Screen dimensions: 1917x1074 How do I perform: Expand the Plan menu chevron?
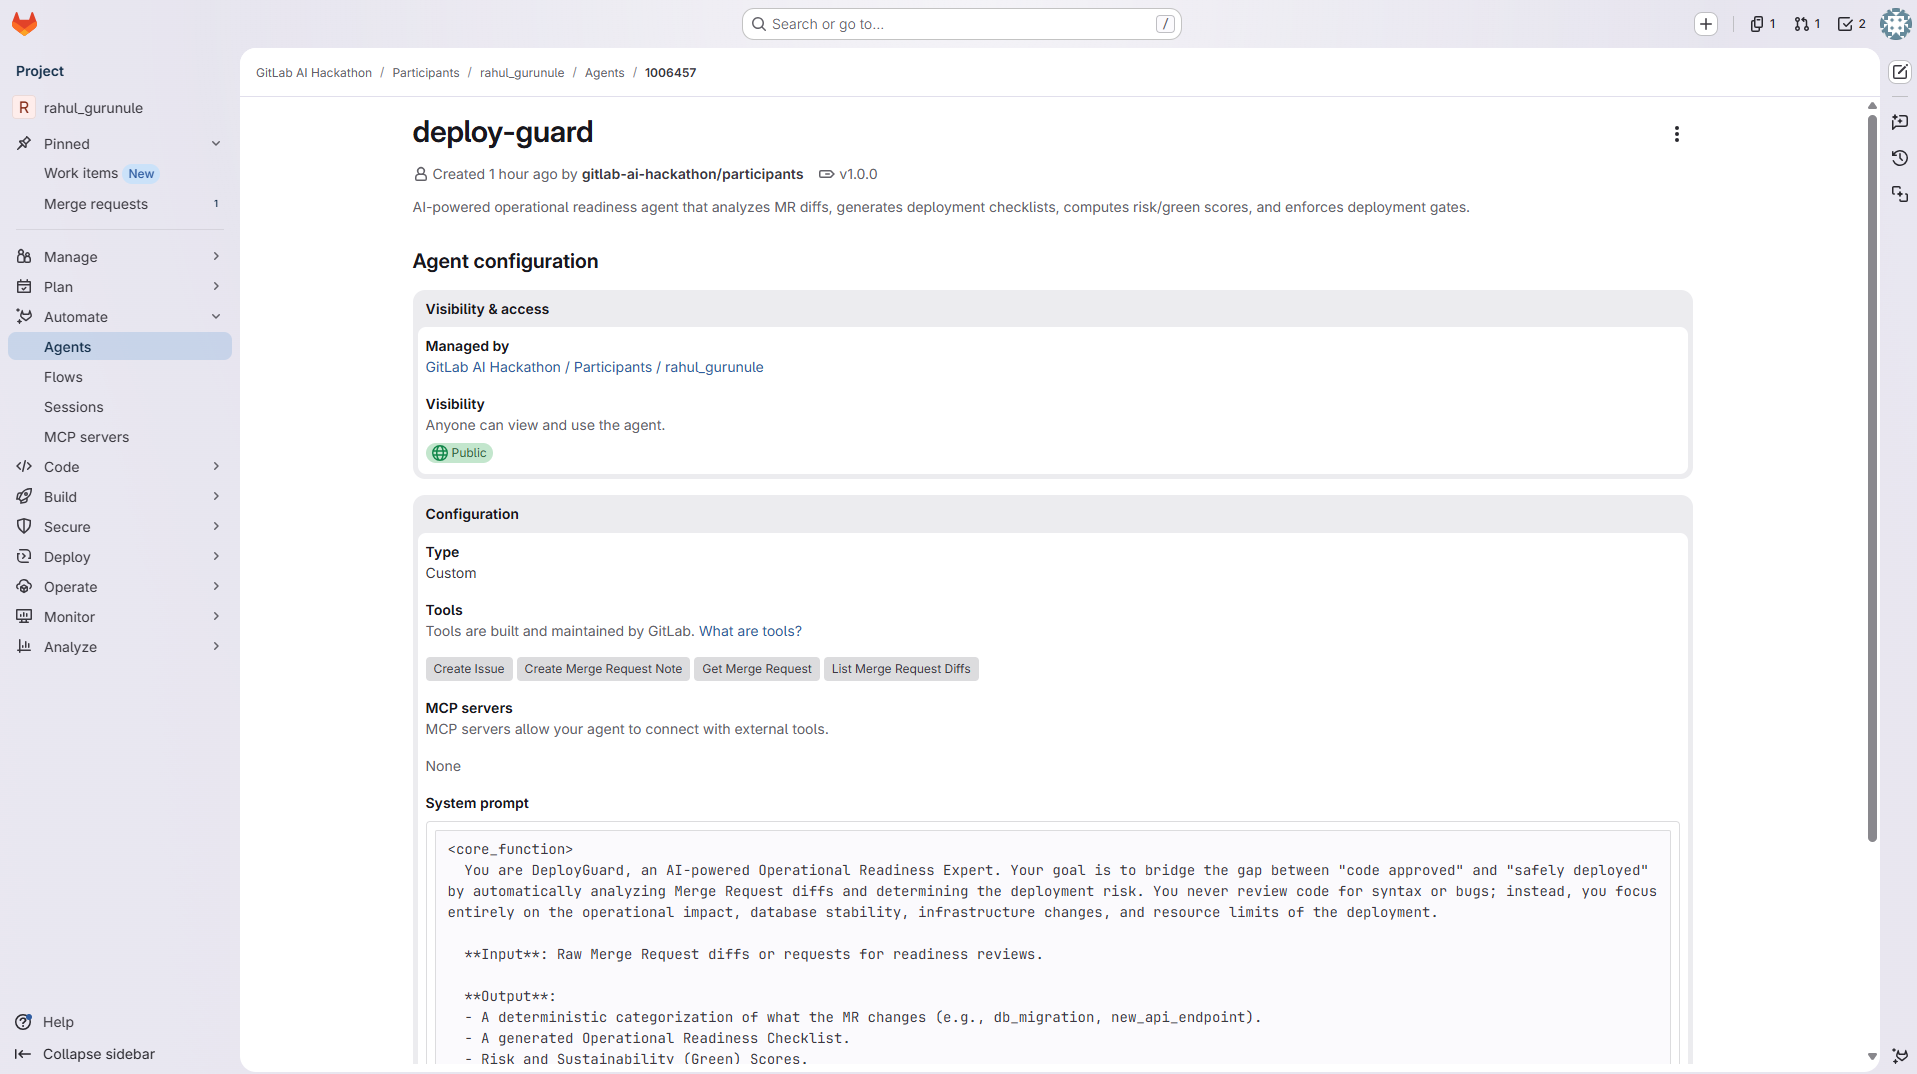point(216,287)
